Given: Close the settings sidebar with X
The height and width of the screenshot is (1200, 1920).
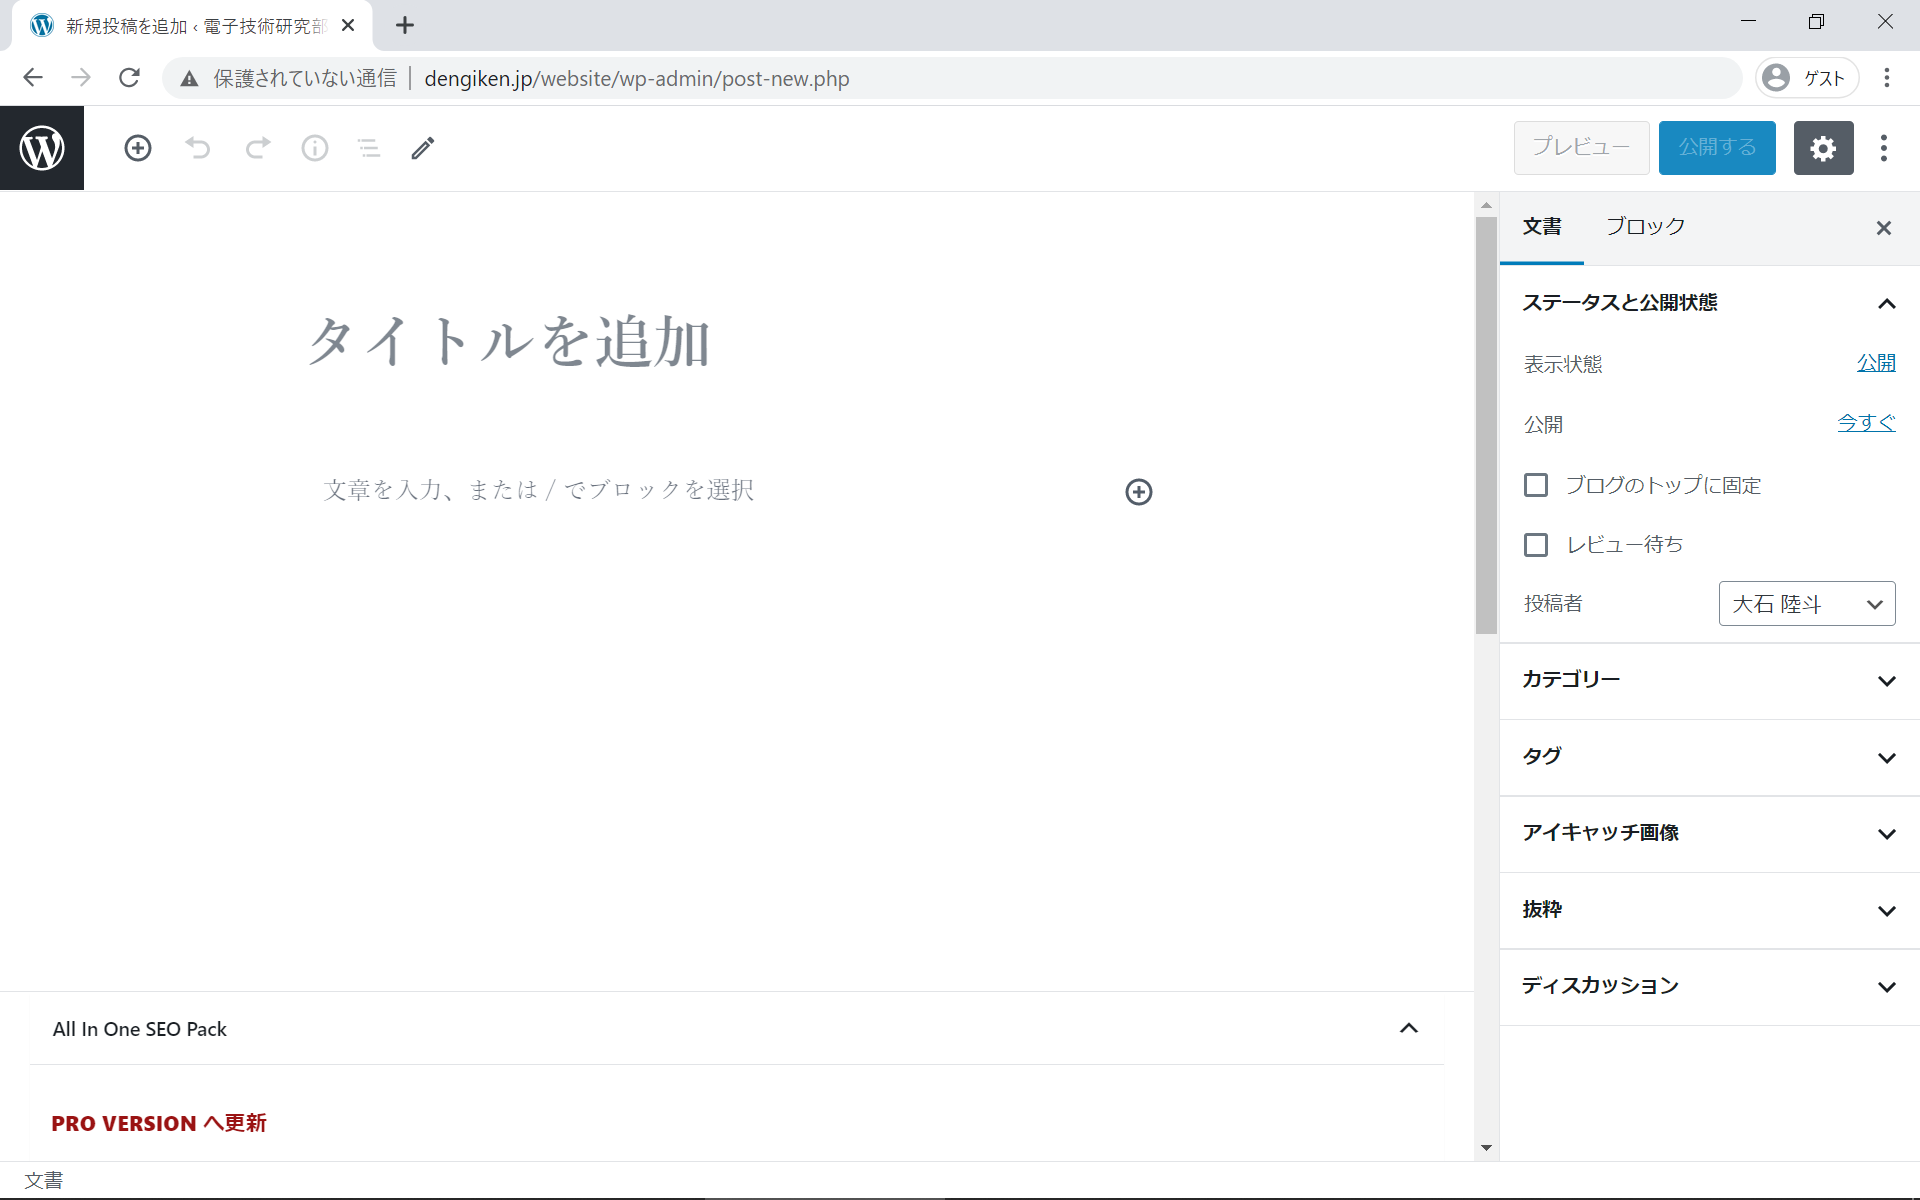Looking at the screenshot, I should point(1884,228).
